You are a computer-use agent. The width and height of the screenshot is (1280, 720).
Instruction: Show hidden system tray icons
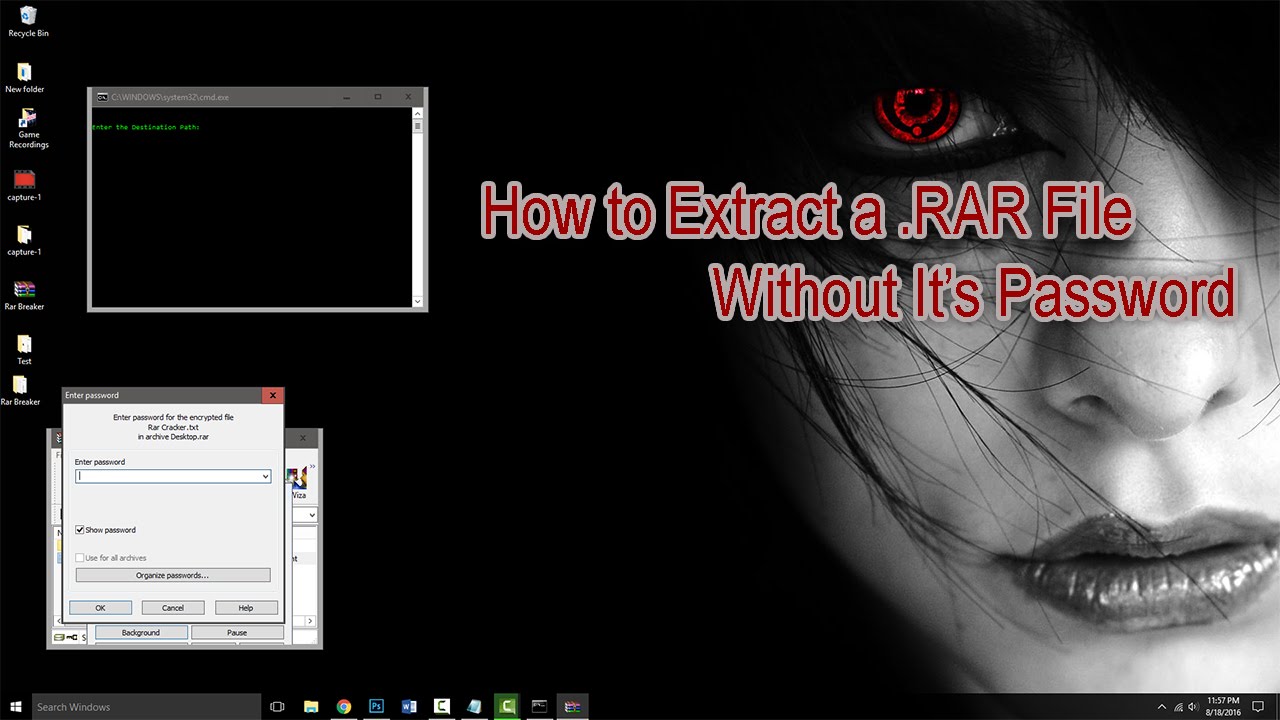click(1161, 706)
